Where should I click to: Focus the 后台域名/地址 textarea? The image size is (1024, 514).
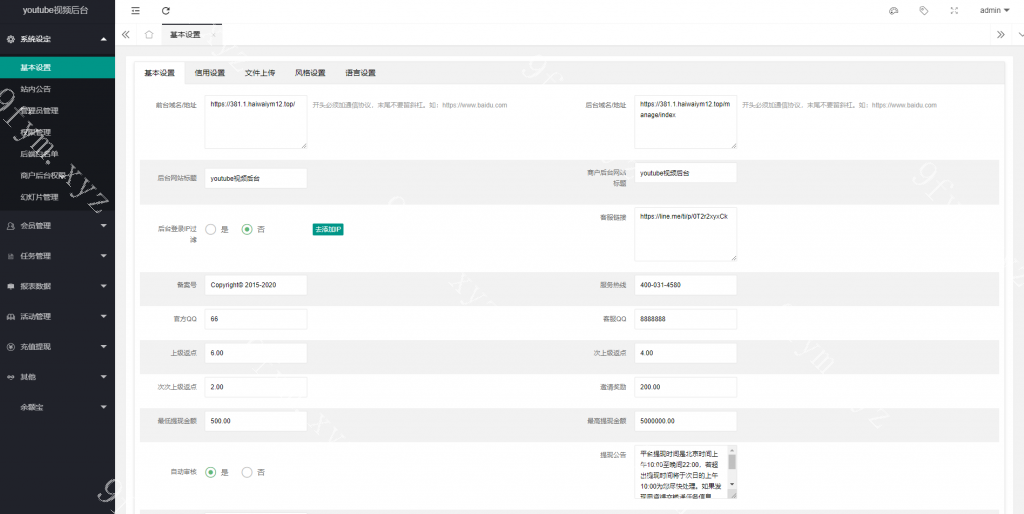coord(686,122)
